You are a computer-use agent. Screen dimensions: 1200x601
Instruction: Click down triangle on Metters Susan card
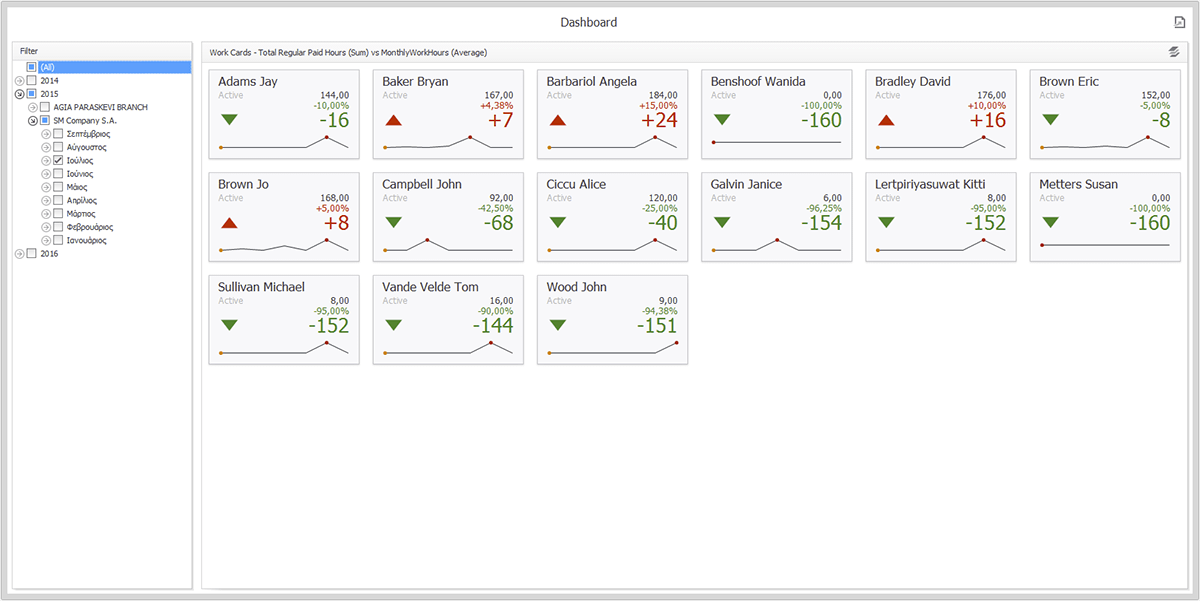click(1050, 223)
